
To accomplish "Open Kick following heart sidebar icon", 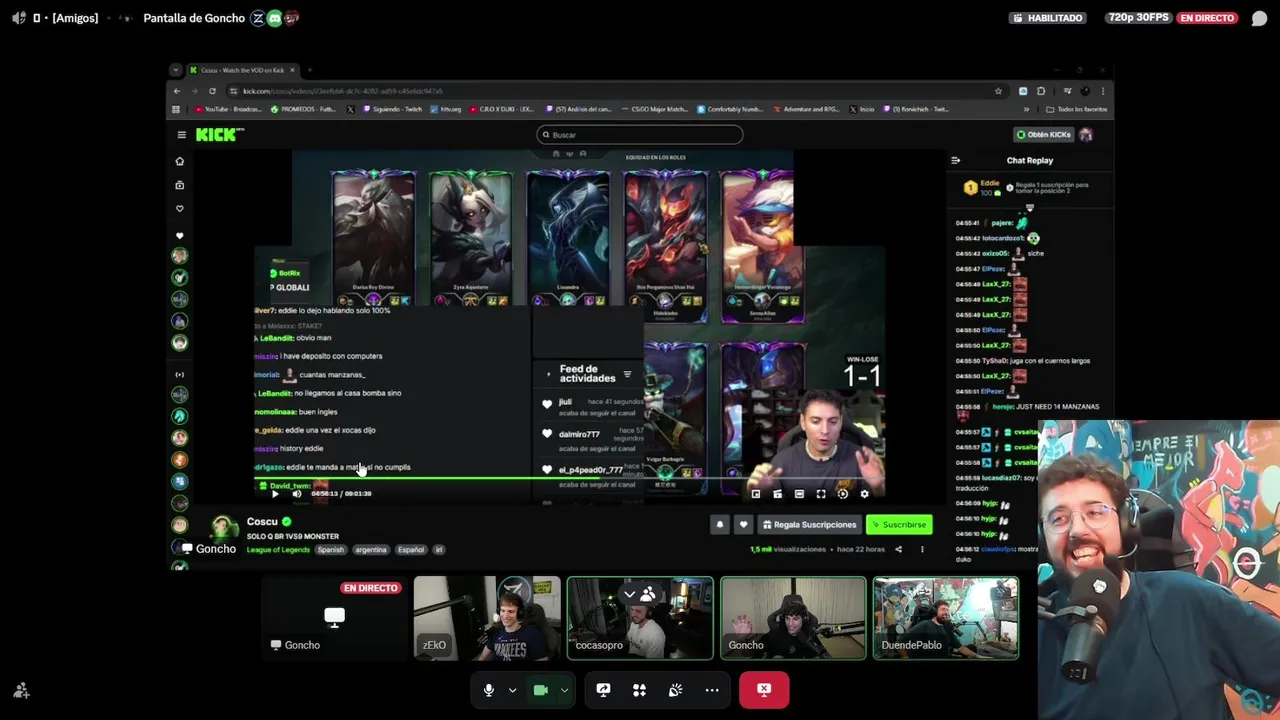I will (x=180, y=209).
